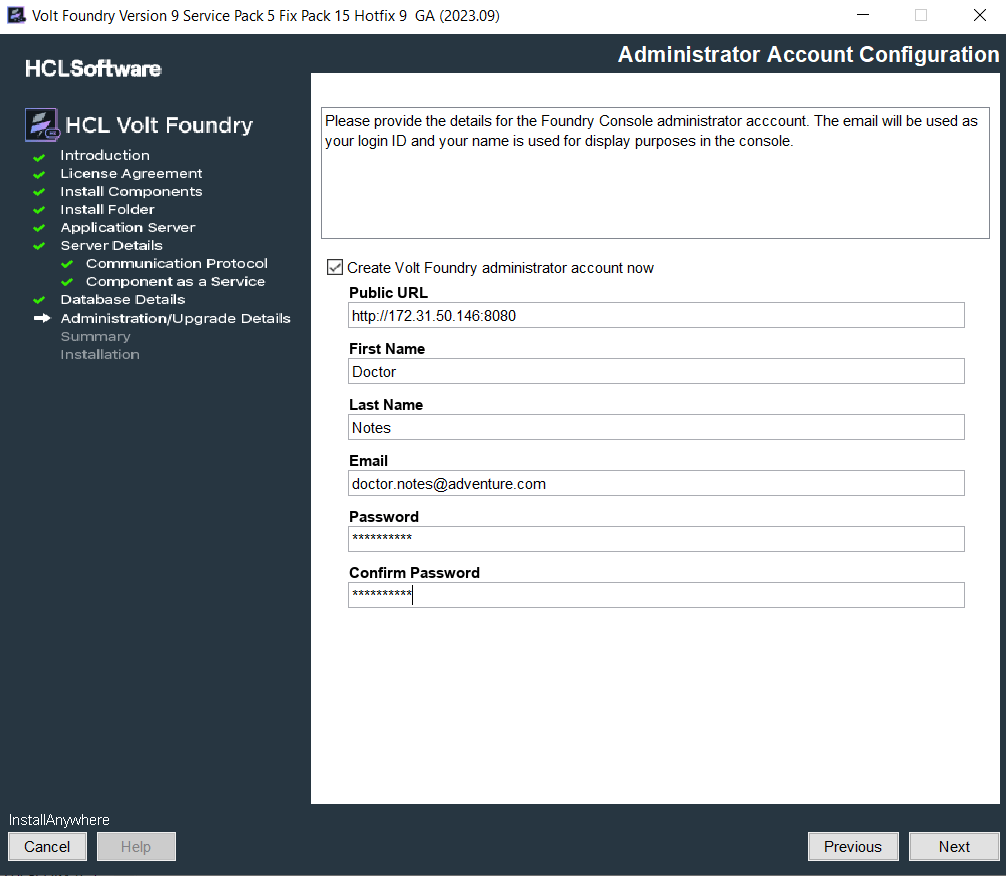Click the Email label

[368, 461]
